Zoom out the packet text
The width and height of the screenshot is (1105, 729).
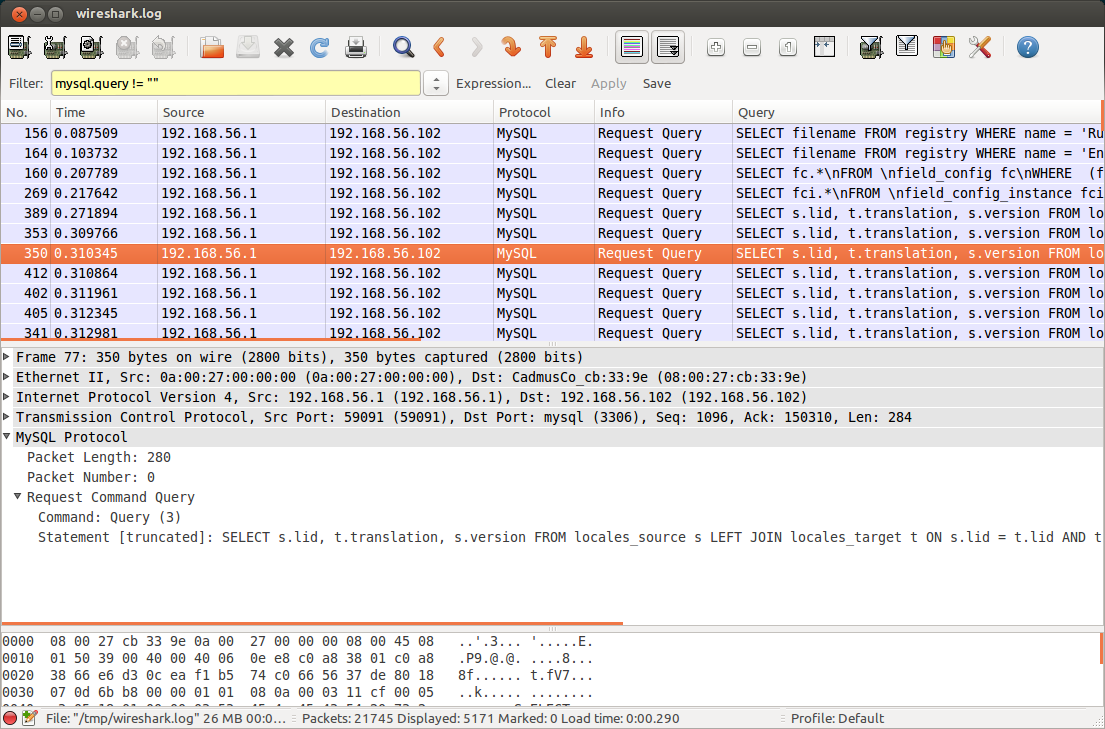point(752,48)
